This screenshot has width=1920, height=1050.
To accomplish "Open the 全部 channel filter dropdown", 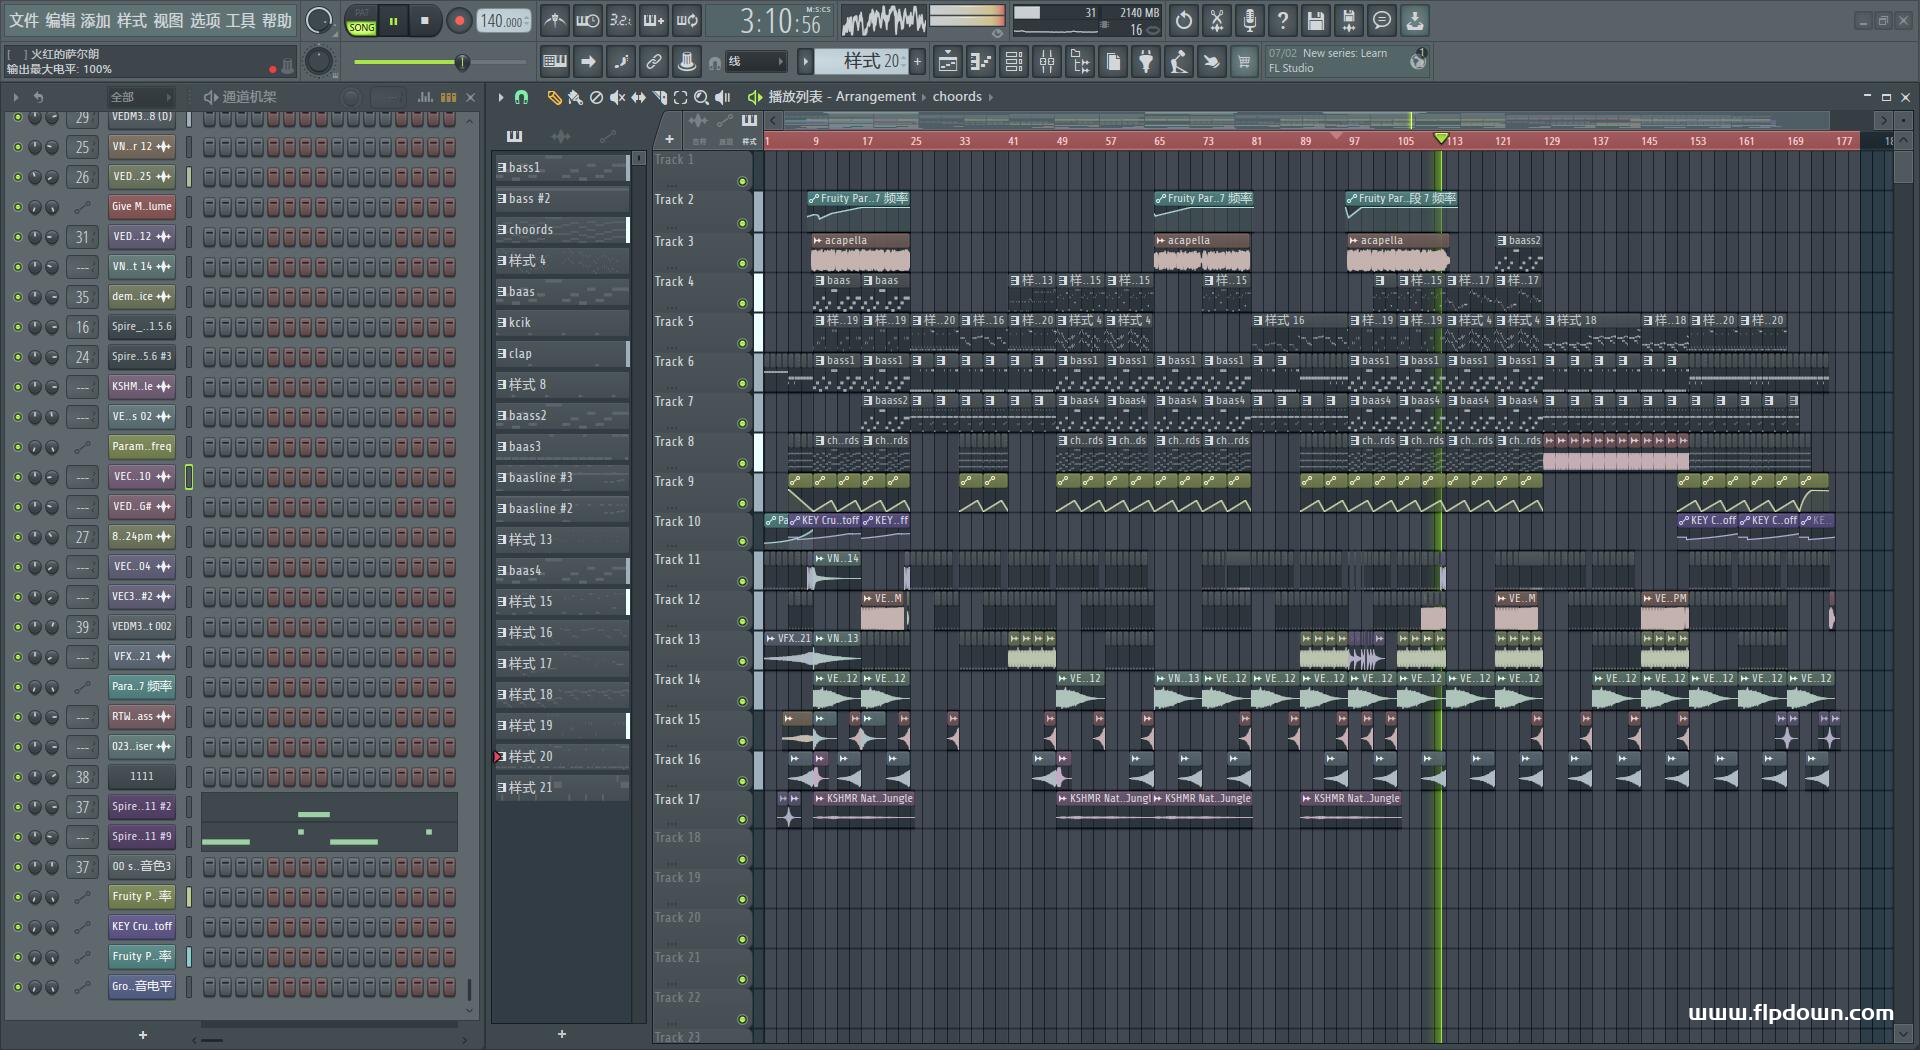I will 141,97.
